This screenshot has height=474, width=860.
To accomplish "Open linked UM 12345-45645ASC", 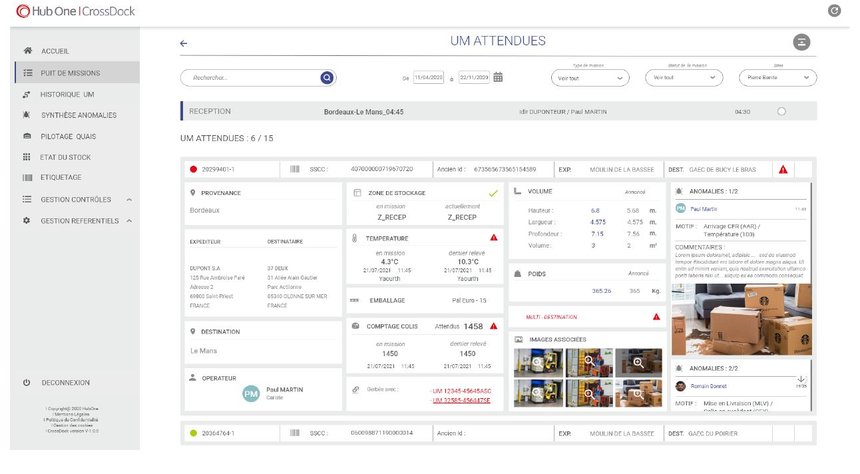I will coord(462,391).
